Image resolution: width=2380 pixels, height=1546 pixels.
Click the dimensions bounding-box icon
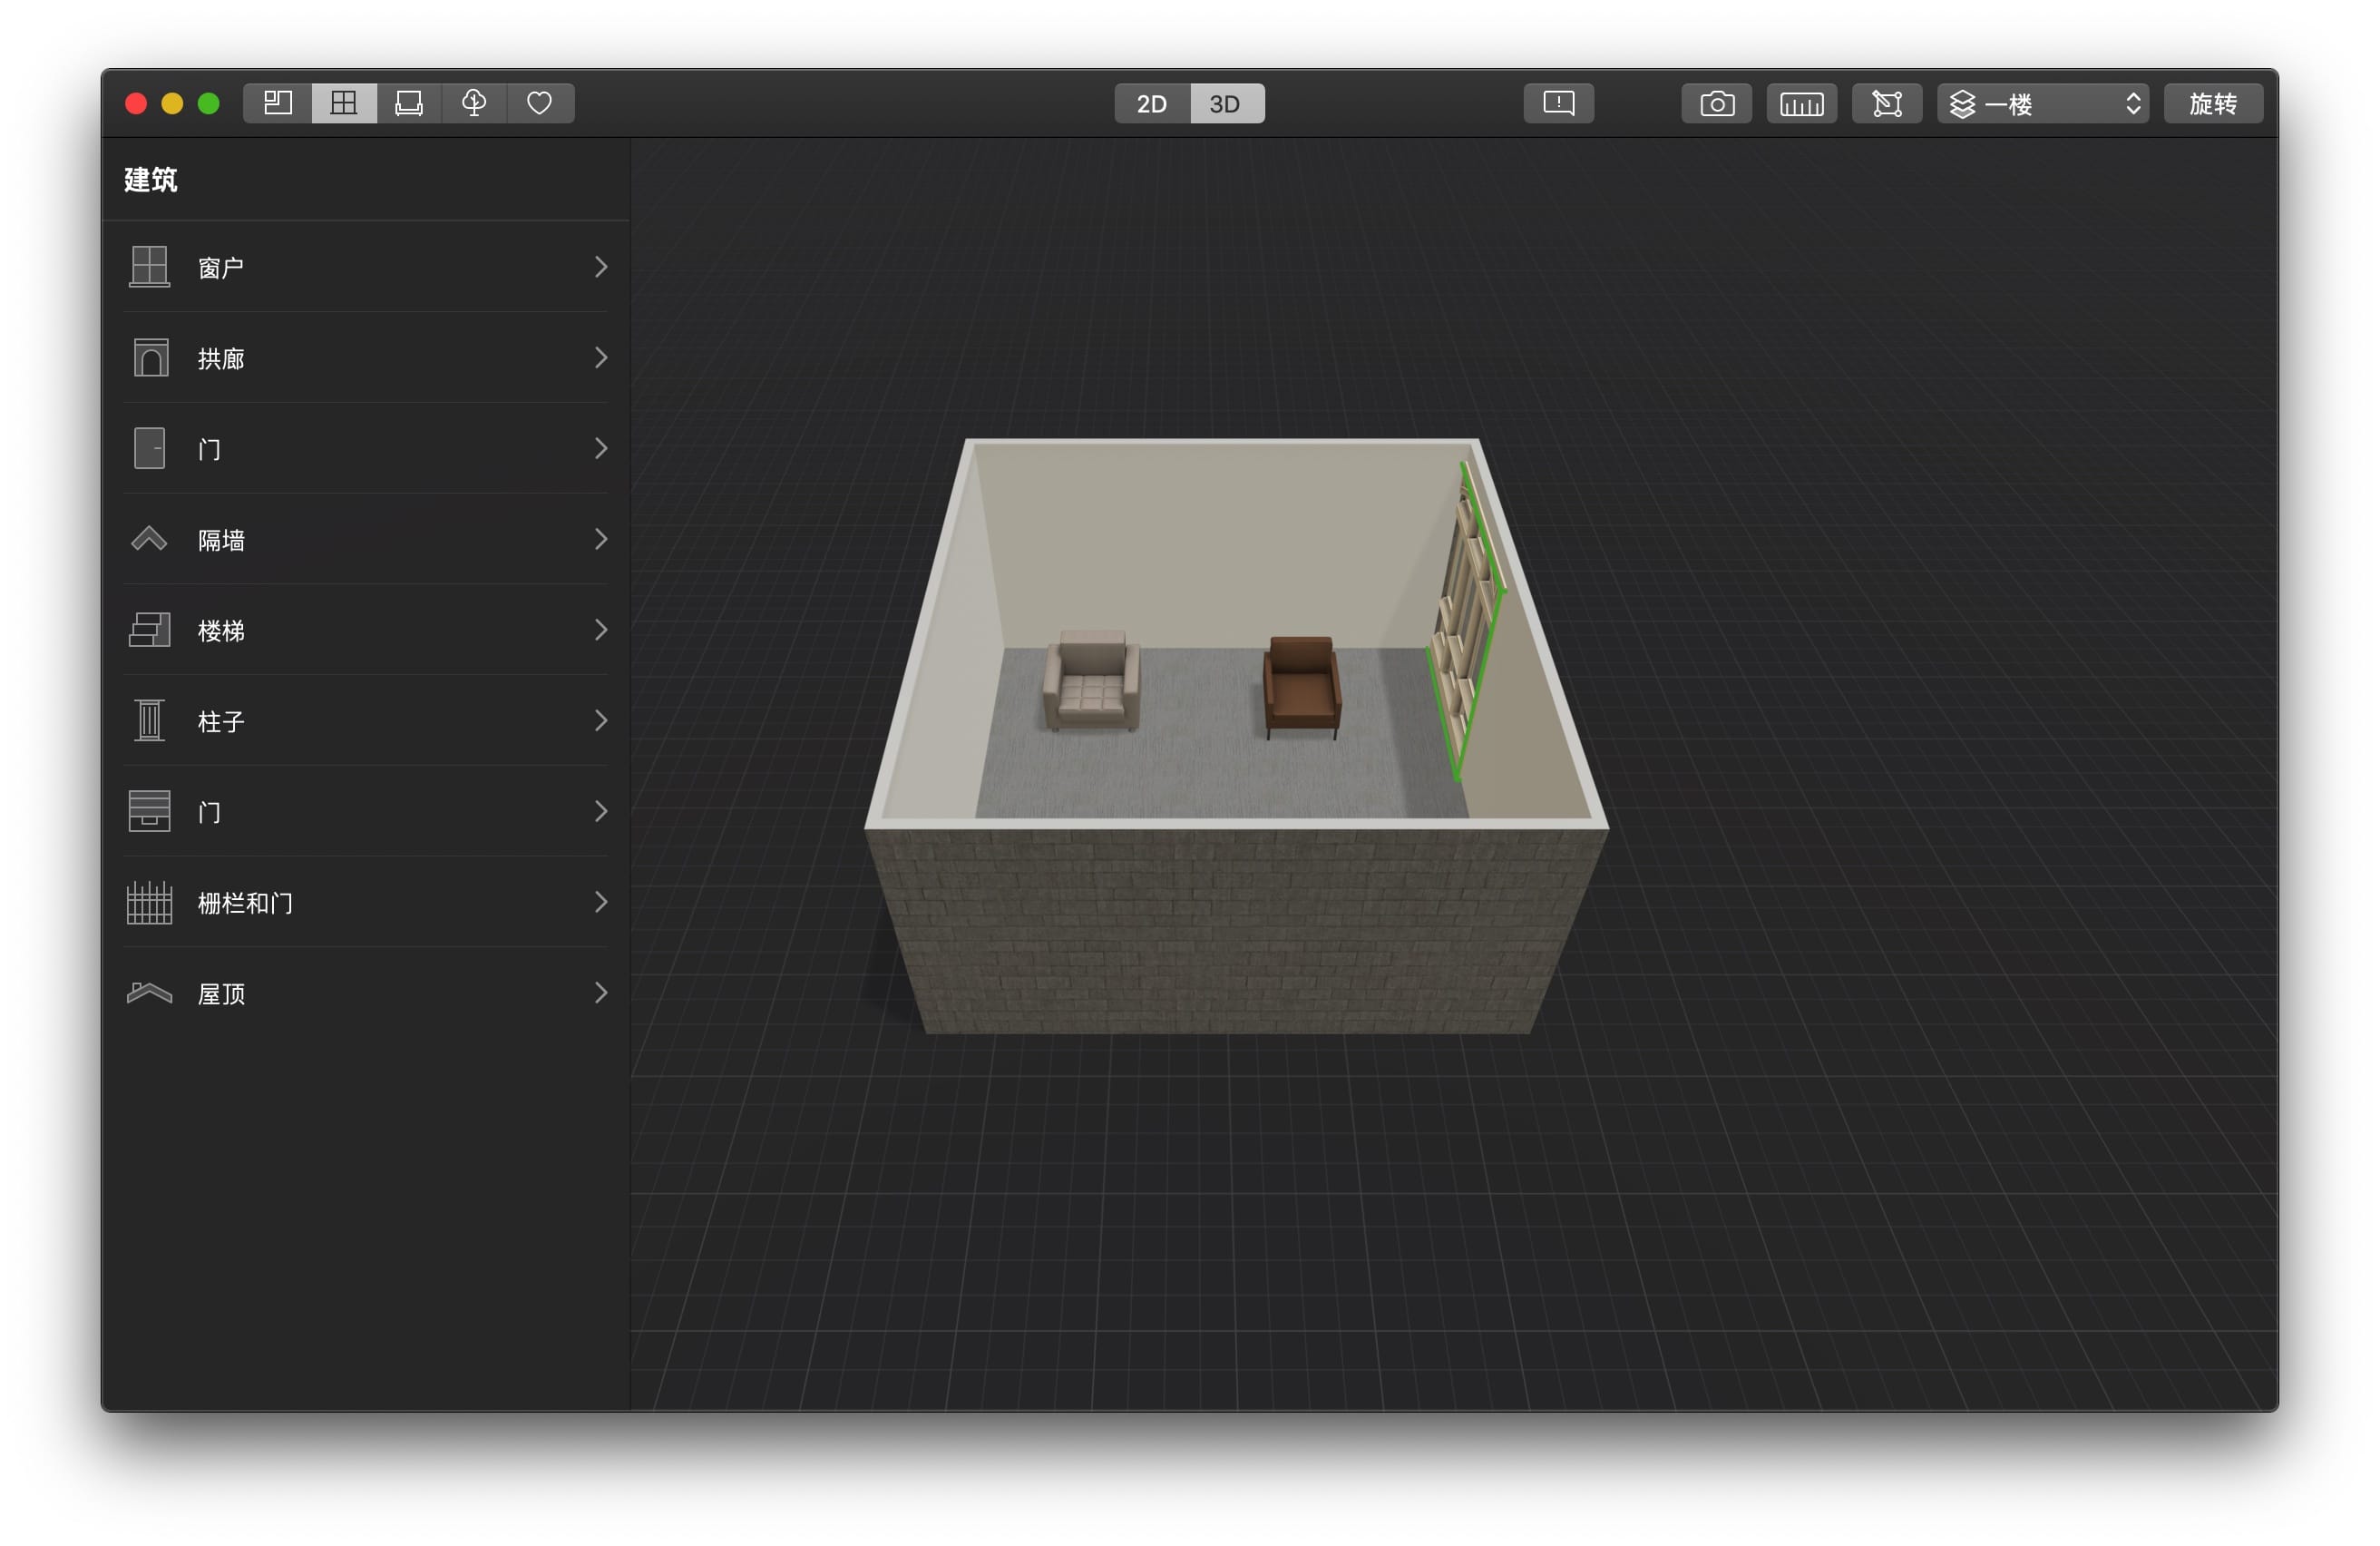[x=1886, y=104]
